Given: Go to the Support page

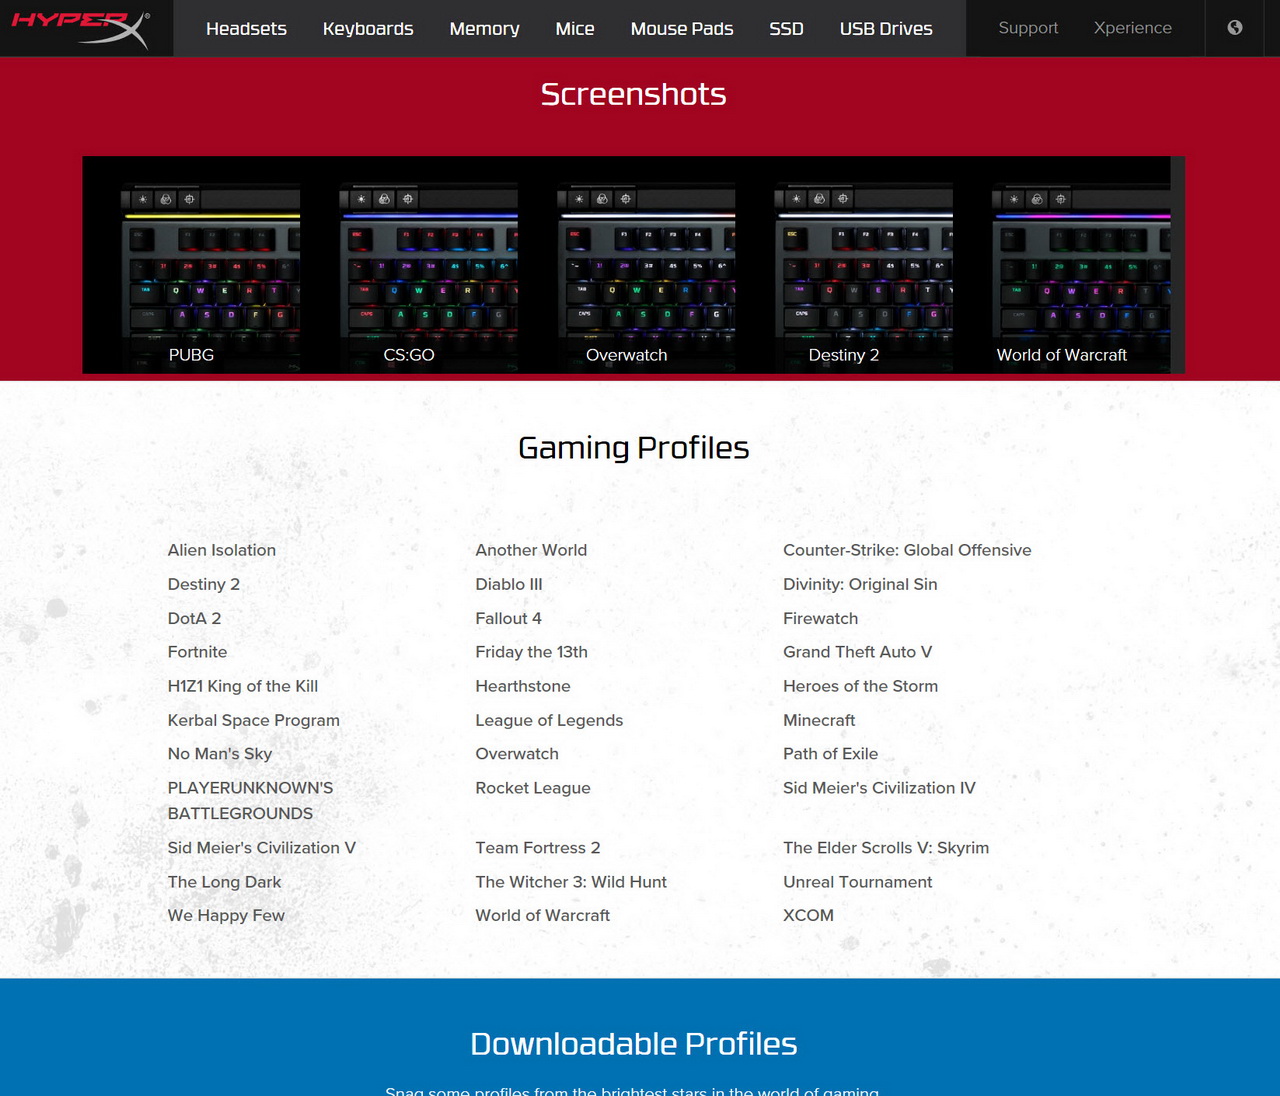Looking at the screenshot, I should pos(1028,28).
